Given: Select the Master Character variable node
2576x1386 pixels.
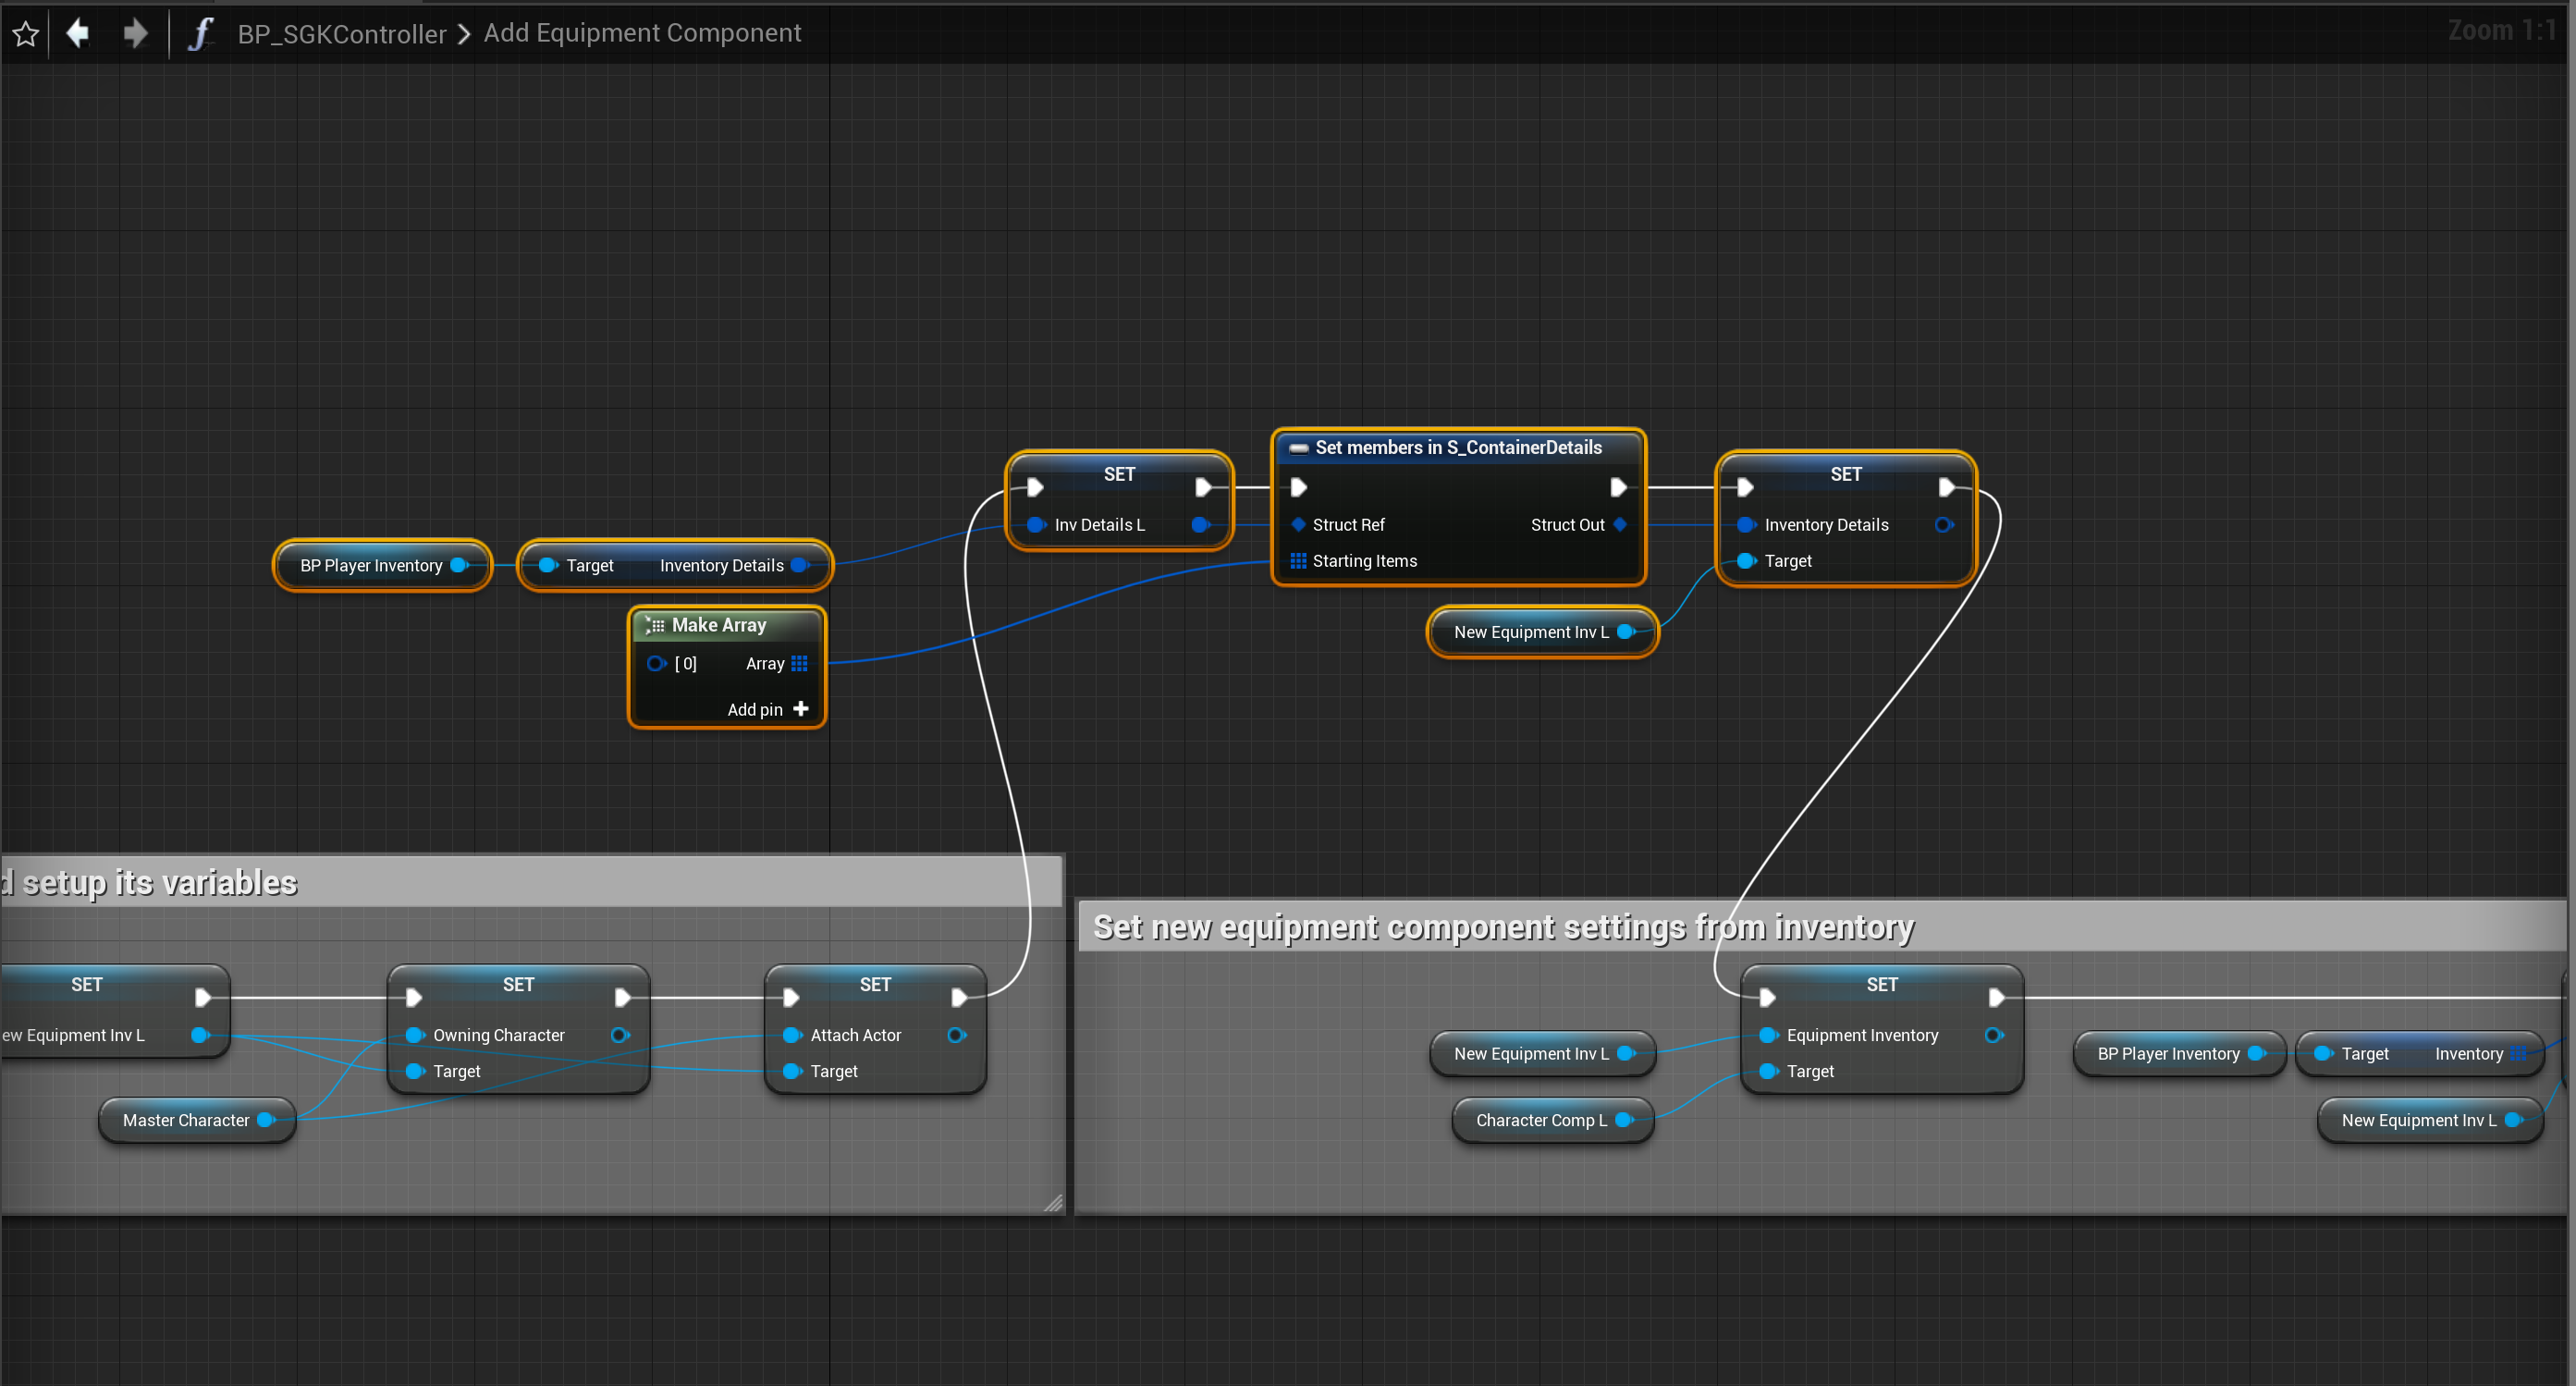Looking at the screenshot, I should 185,1120.
